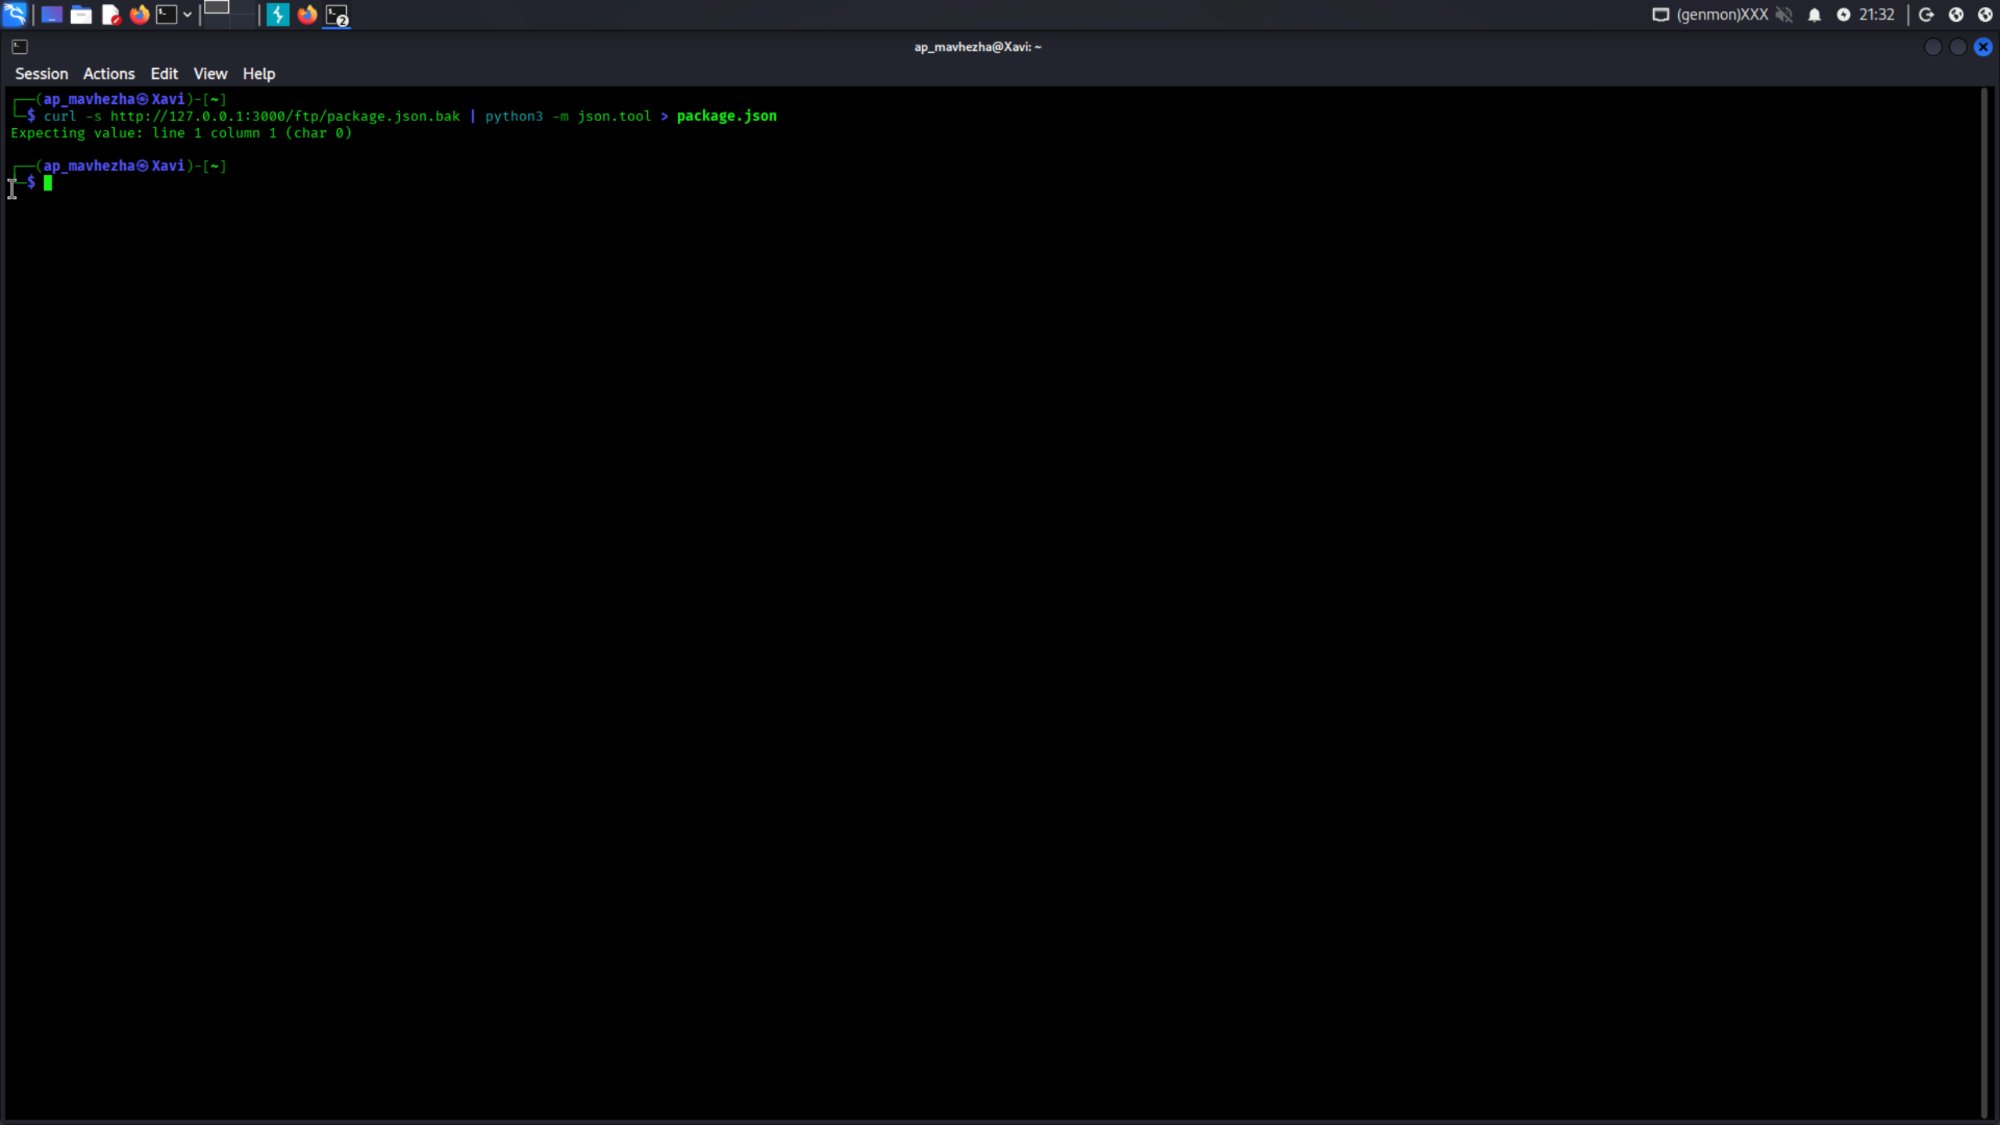Maximize the terminal window

tap(1957, 47)
